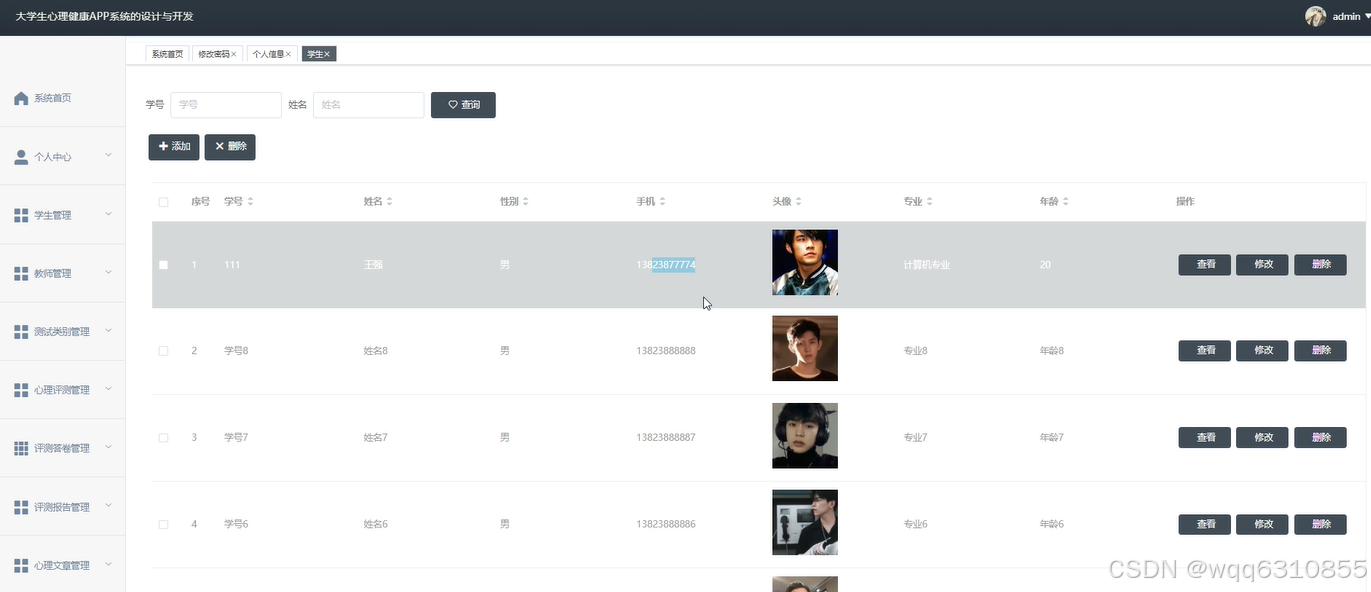This screenshot has width=1371, height=592.
Task: Click the avatar photo of 姓名7
Action: [805, 436]
